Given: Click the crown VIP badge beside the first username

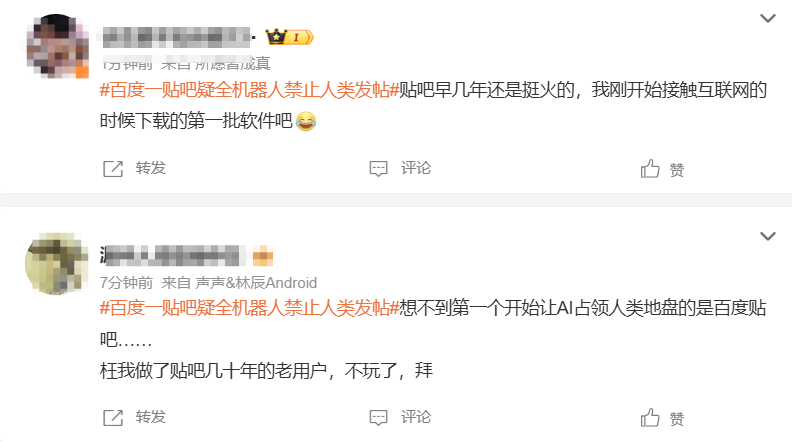Looking at the screenshot, I should coord(289,37).
